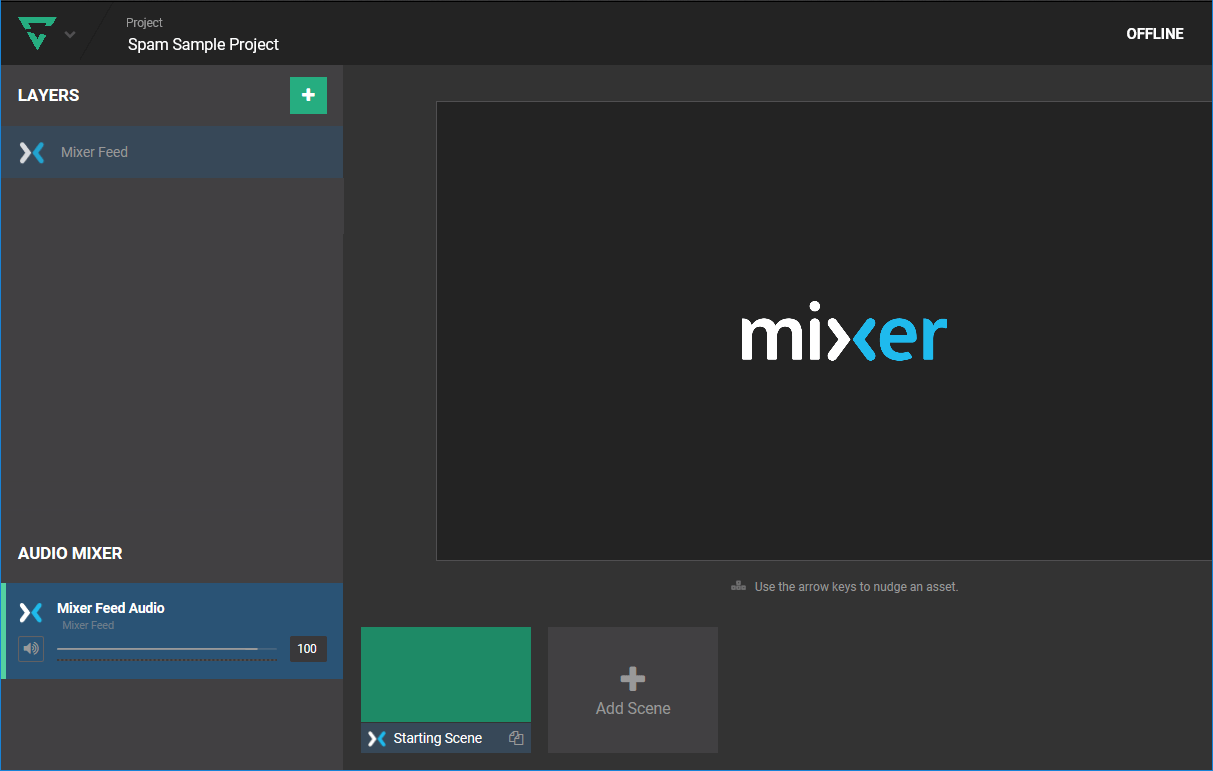Image resolution: width=1213 pixels, height=771 pixels.
Task: Click the green plus to add a layer
Action: point(308,95)
